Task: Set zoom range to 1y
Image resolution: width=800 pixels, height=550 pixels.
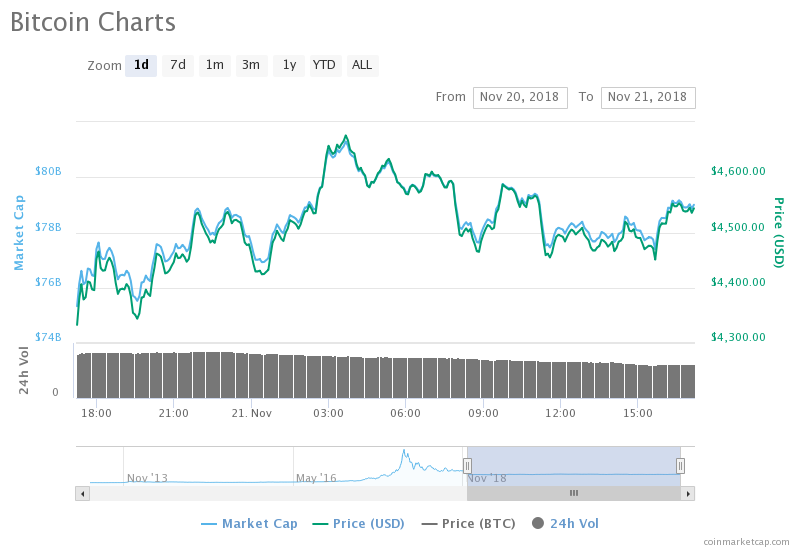Action: (x=289, y=65)
